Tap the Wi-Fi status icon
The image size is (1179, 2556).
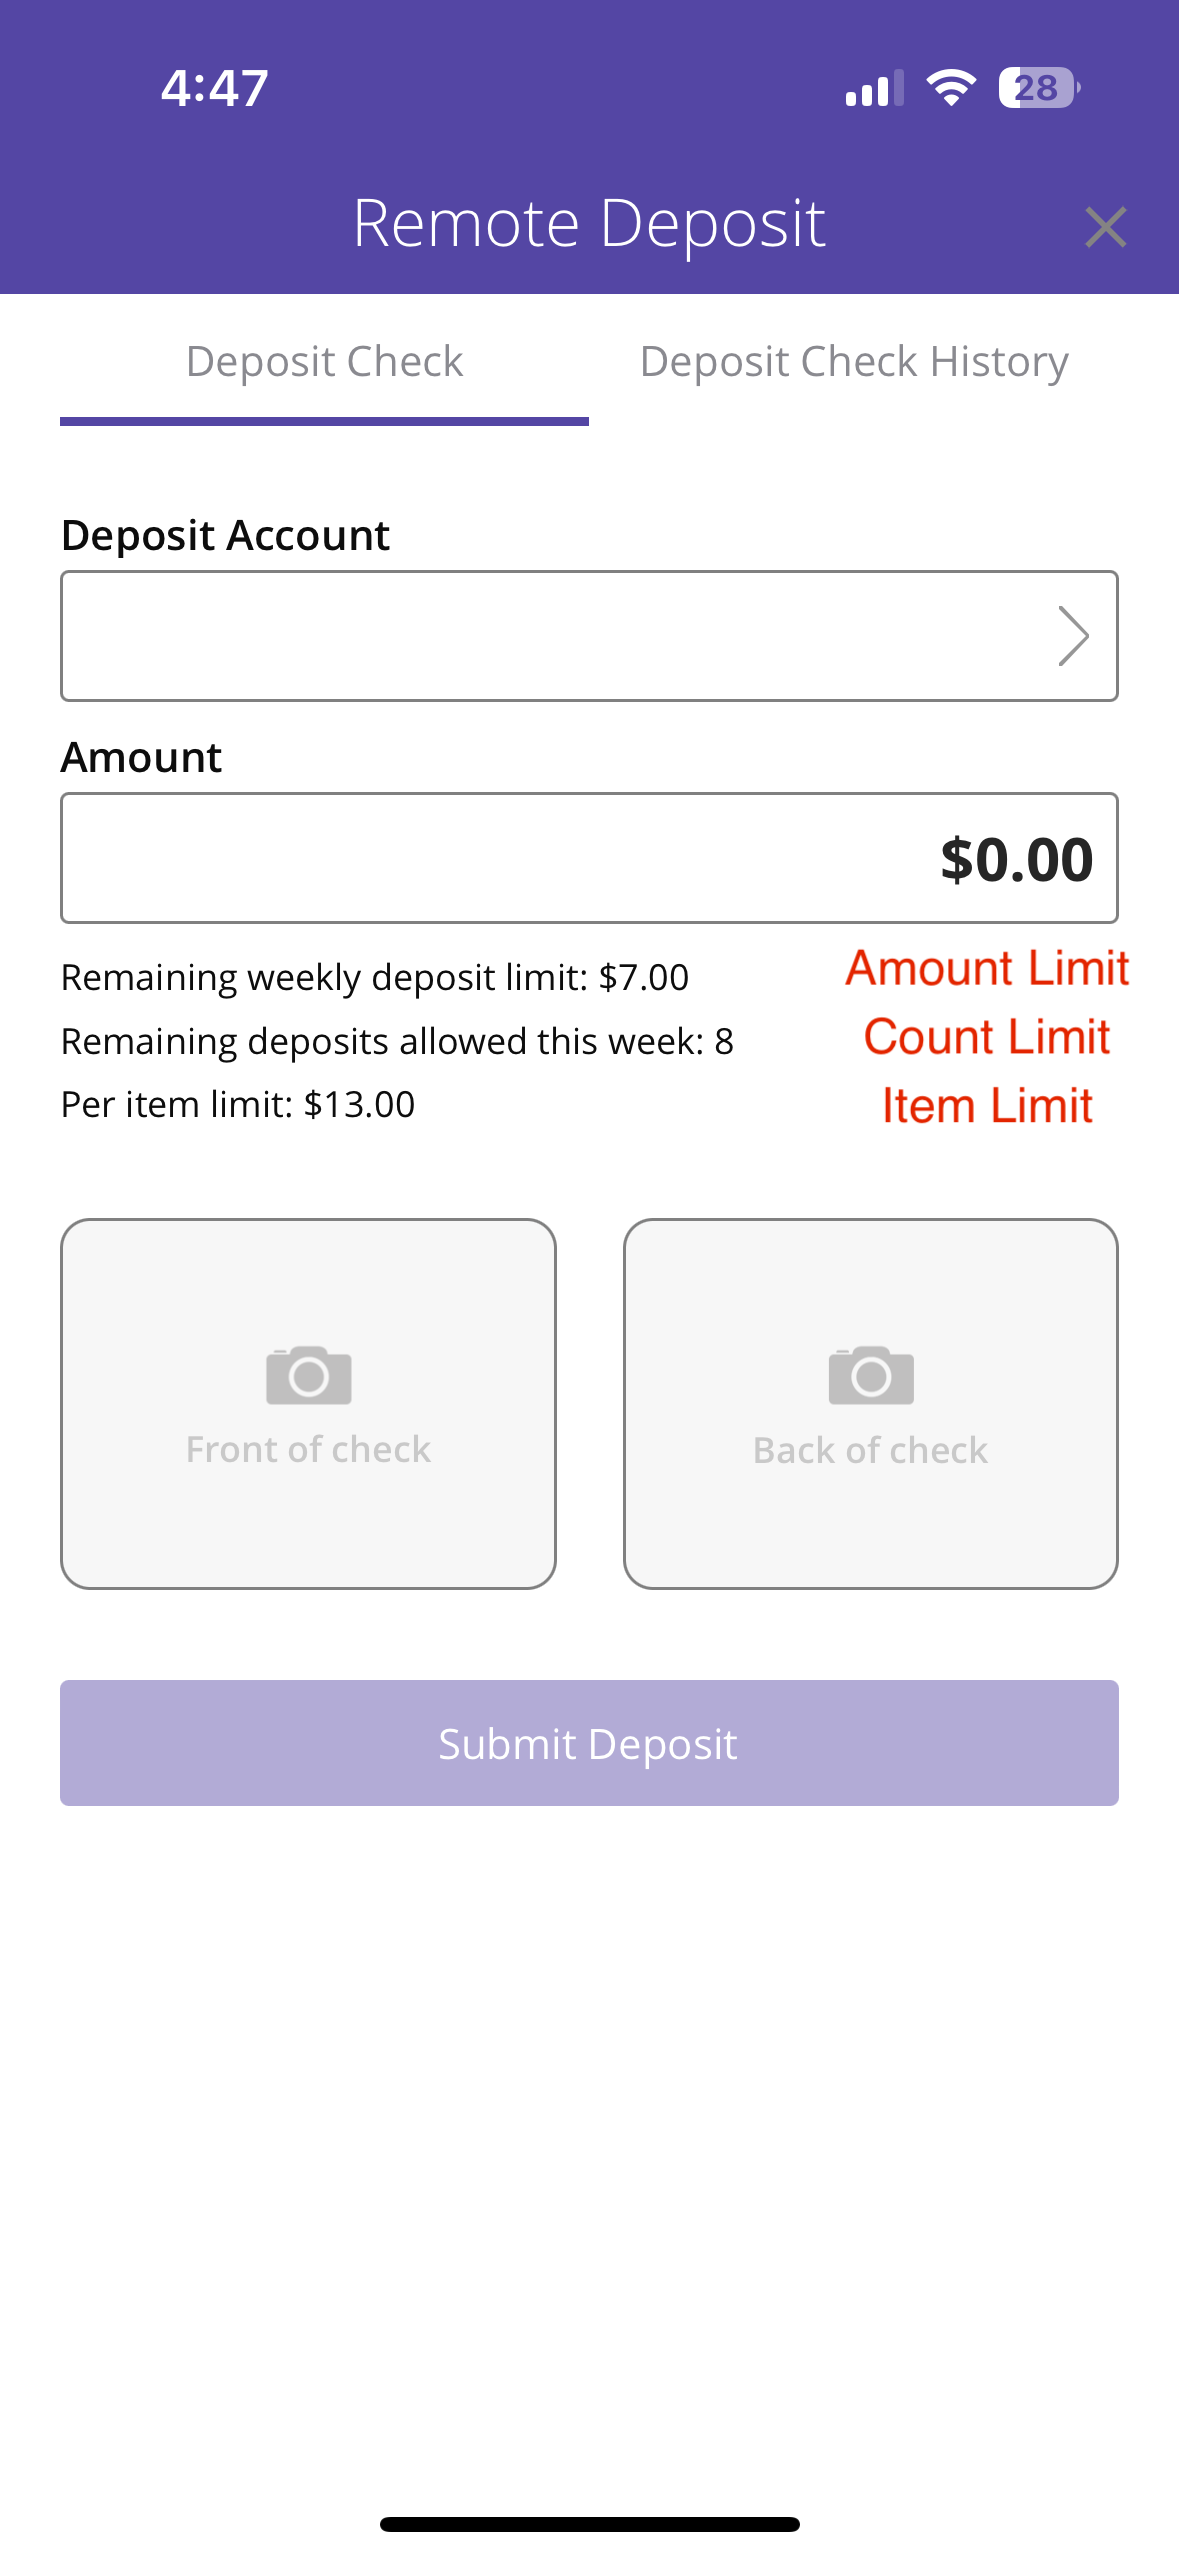point(951,88)
